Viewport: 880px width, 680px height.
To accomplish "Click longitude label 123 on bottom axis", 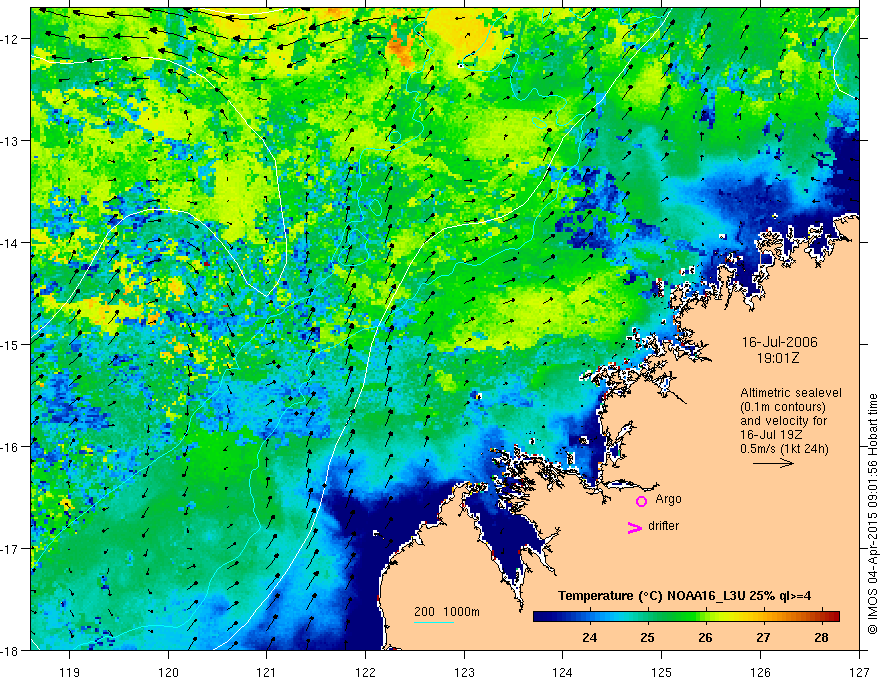I will pos(464,672).
